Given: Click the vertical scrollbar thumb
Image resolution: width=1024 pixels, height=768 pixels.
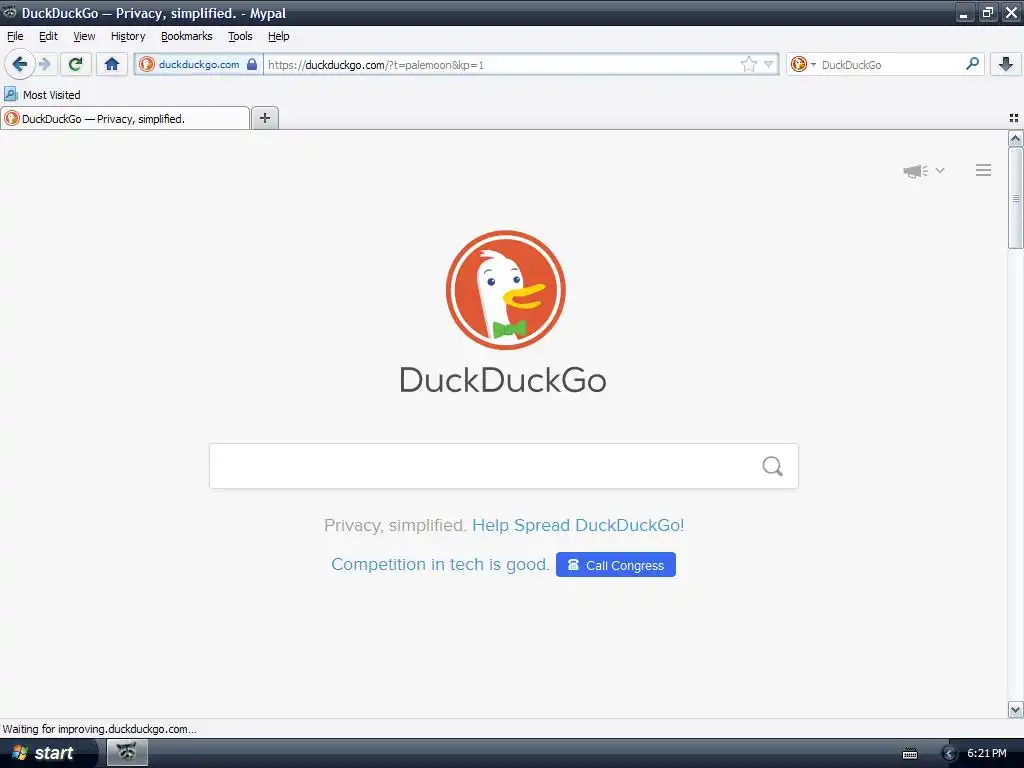Looking at the screenshot, I should [x=1016, y=198].
